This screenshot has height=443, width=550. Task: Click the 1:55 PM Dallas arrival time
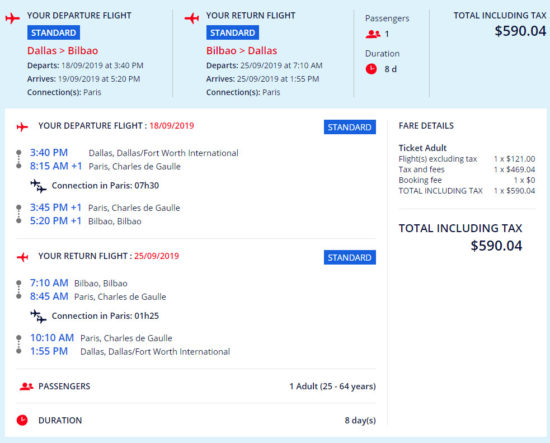coord(49,351)
